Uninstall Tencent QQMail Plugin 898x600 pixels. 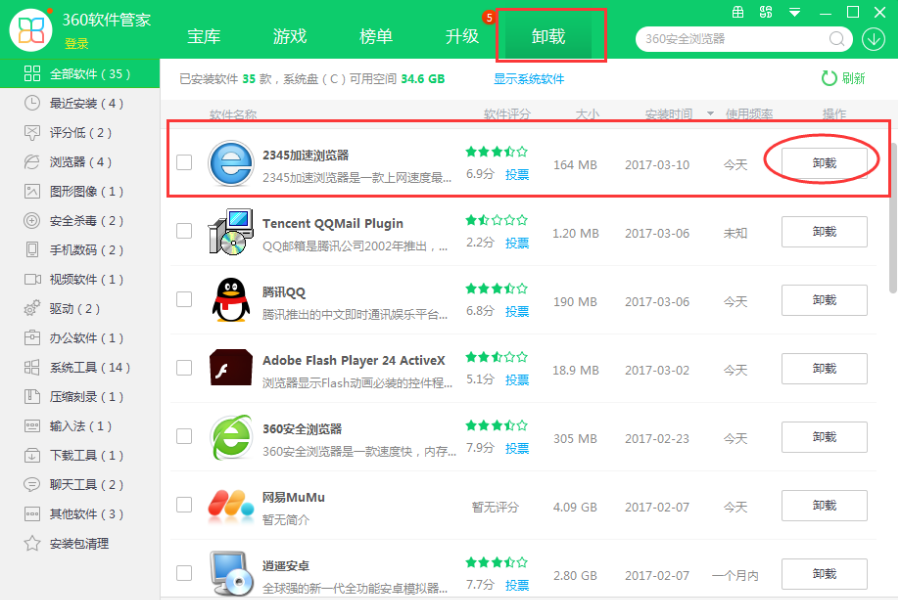pyautogui.click(x=824, y=232)
